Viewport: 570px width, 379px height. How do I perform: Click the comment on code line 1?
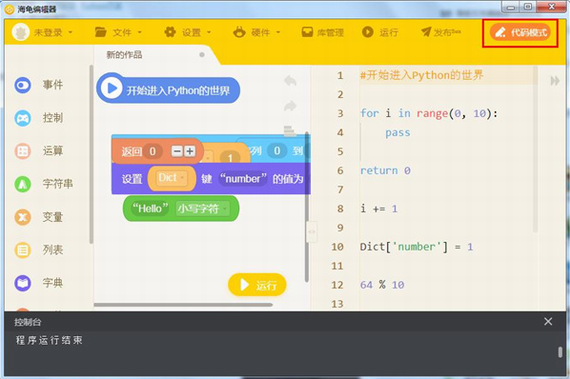[x=421, y=75]
